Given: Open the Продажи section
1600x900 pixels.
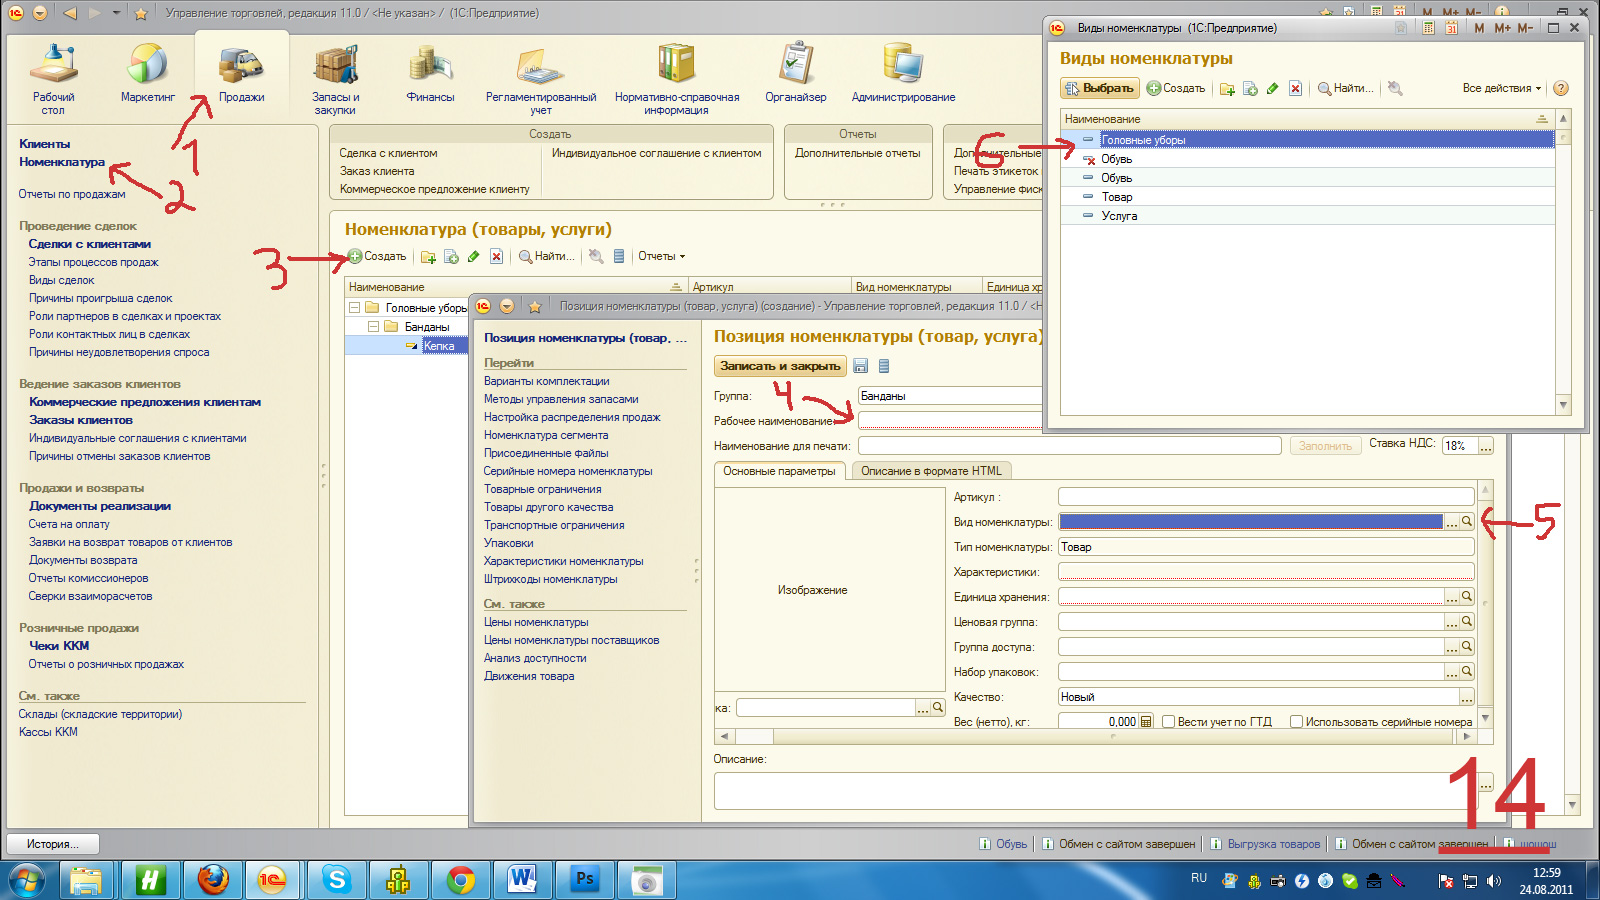Looking at the screenshot, I should click(x=242, y=73).
